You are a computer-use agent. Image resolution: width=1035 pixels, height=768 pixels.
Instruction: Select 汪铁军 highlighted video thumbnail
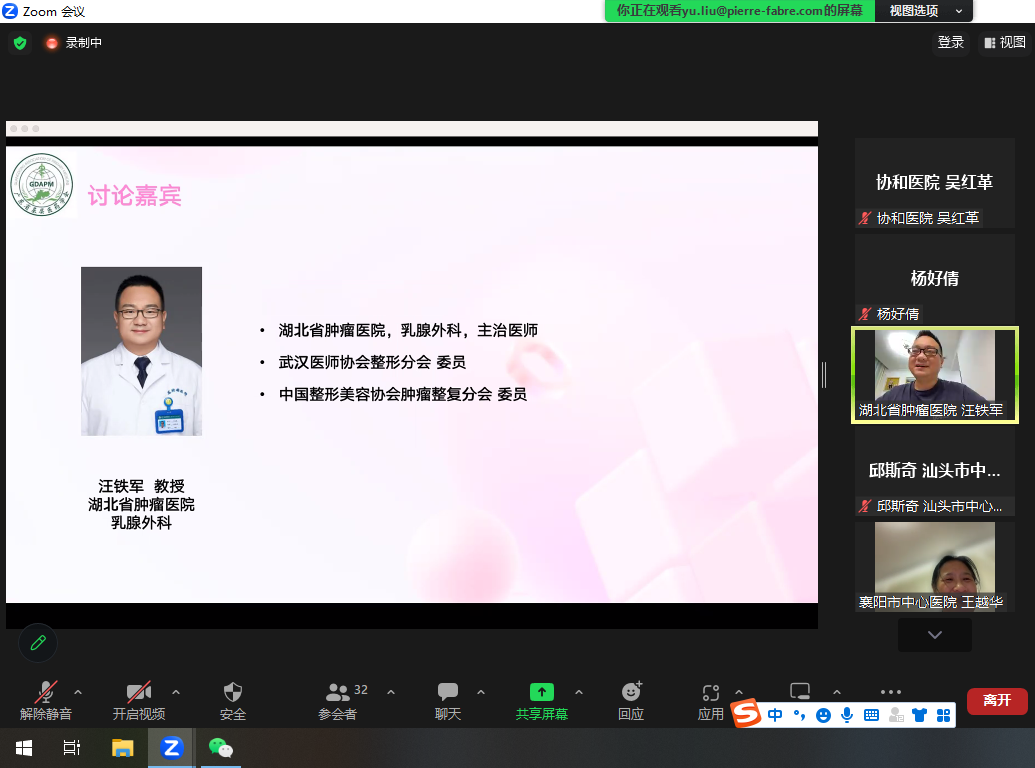pos(934,375)
